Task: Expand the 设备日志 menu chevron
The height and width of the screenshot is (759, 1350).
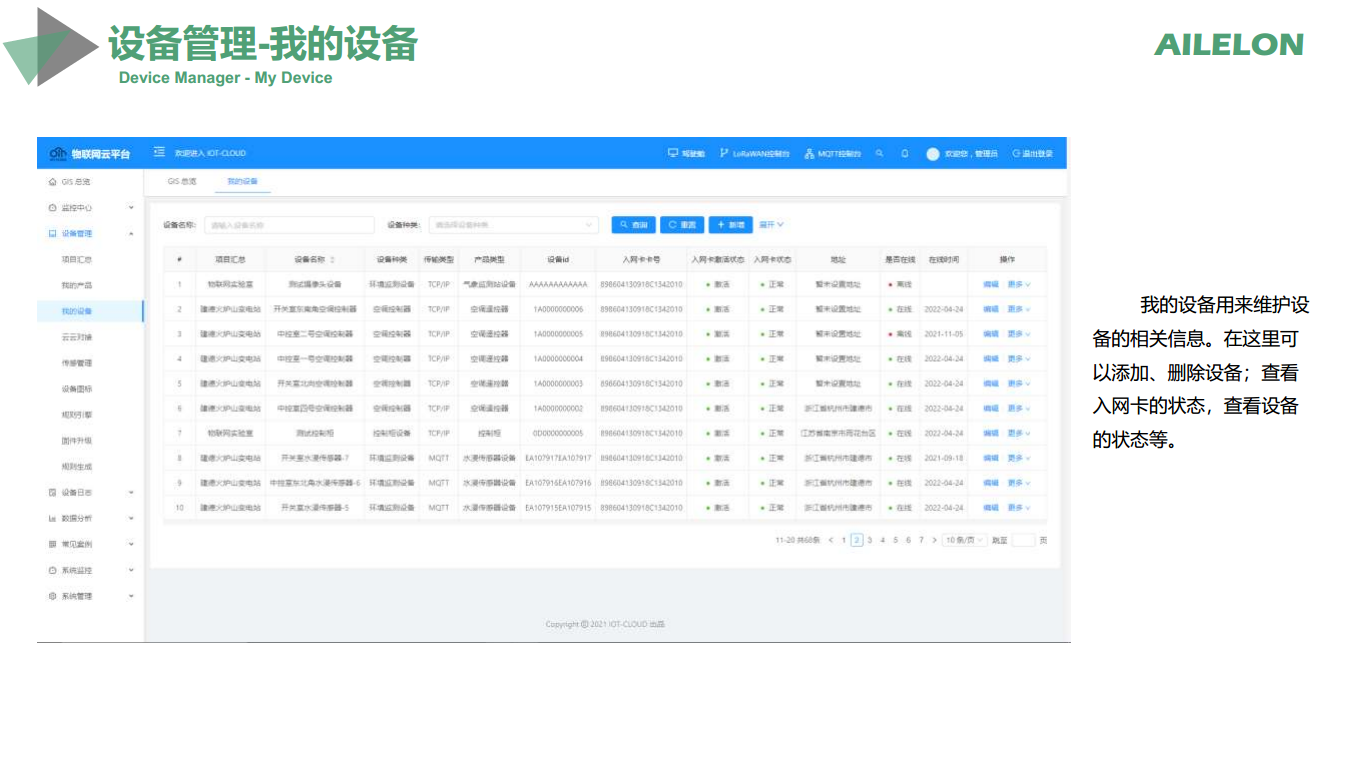Action: [131, 493]
